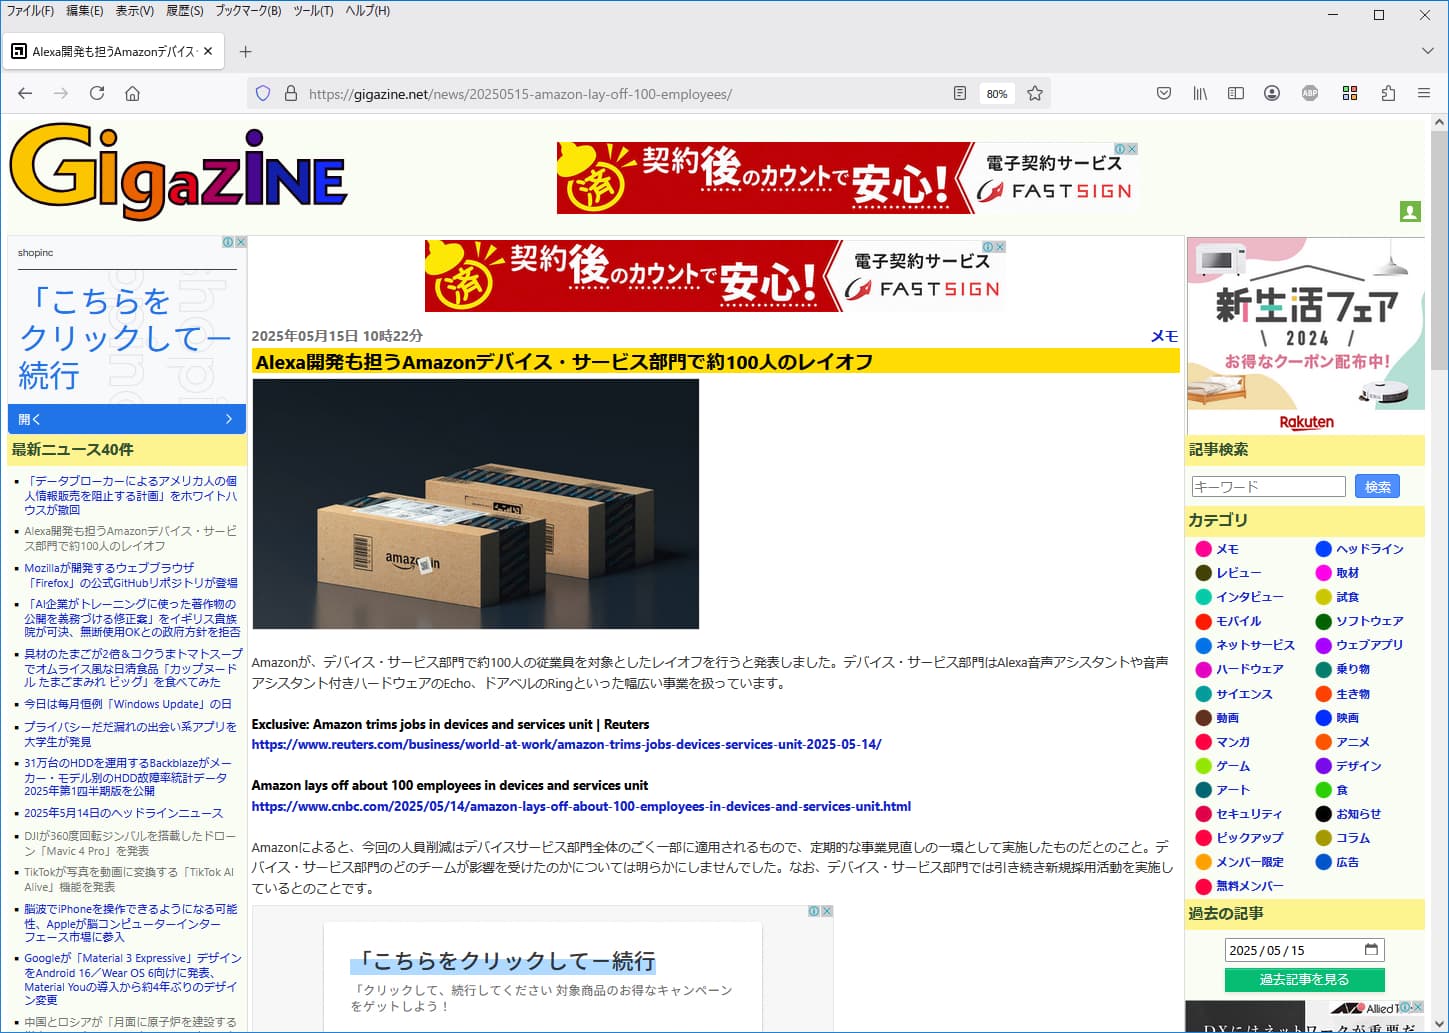The height and width of the screenshot is (1033, 1449).
Task: Open the CNBC article URL link
Action: pos(581,806)
